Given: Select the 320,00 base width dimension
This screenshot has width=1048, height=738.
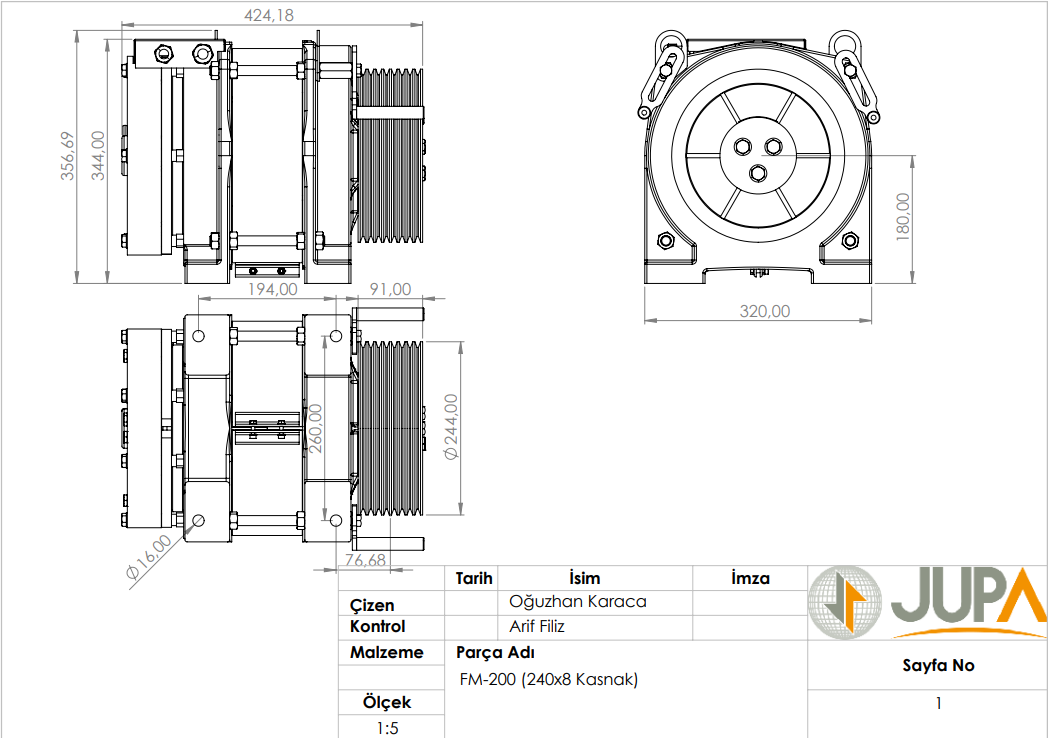Looking at the screenshot, I should (x=764, y=311).
